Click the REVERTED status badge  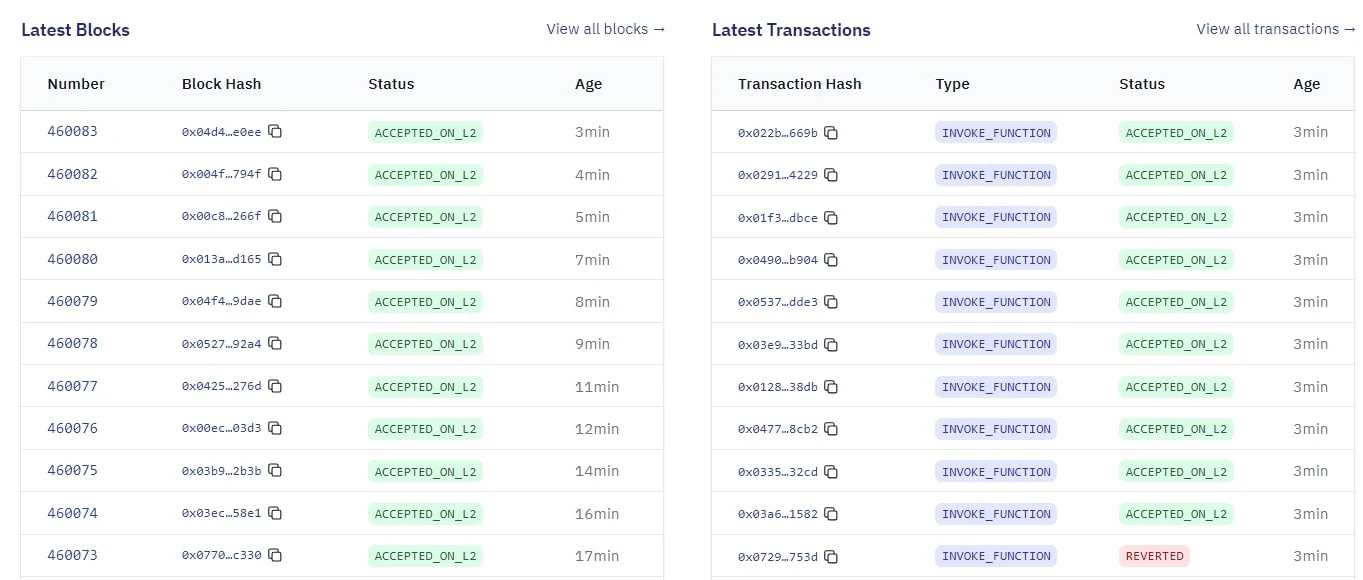point(1154,556)
